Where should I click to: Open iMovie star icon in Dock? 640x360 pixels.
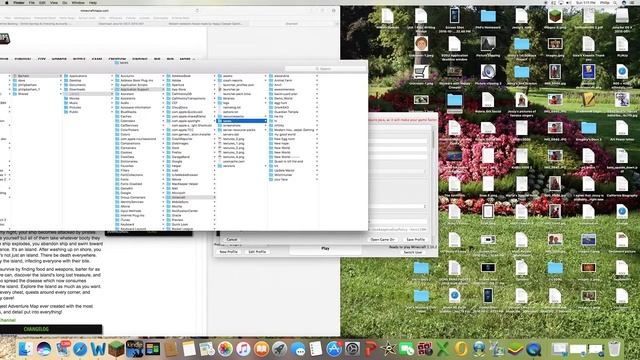coord(389,349)
